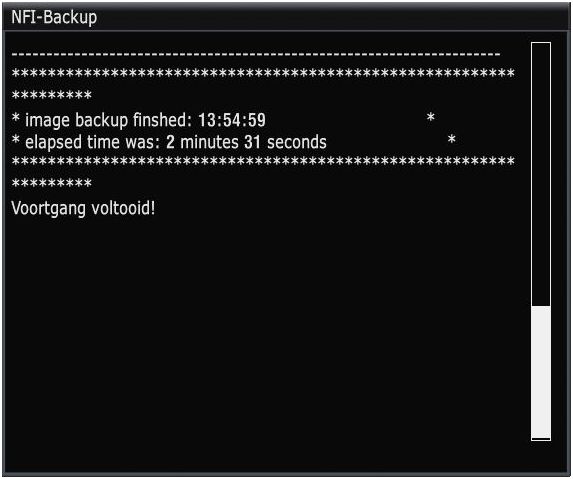Click the 'image backup finshed' text

click(x=108, y=120)
